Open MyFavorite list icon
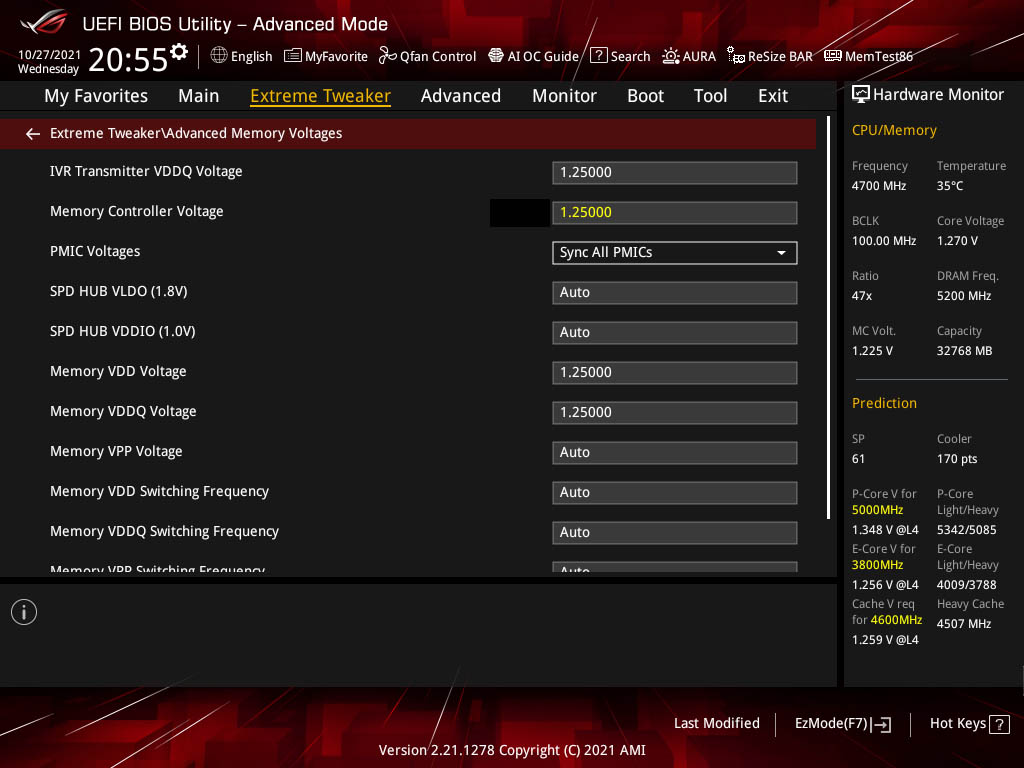 [293, 56]
